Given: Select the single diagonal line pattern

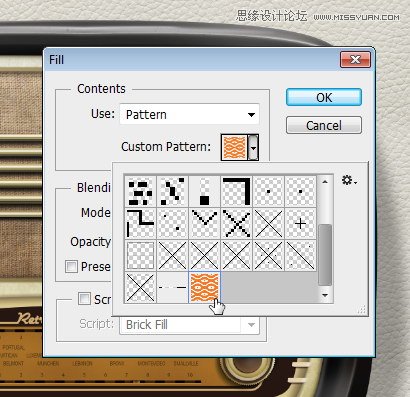Looking at the screenshot, I should pyautogui.click(x=301, y=255).
